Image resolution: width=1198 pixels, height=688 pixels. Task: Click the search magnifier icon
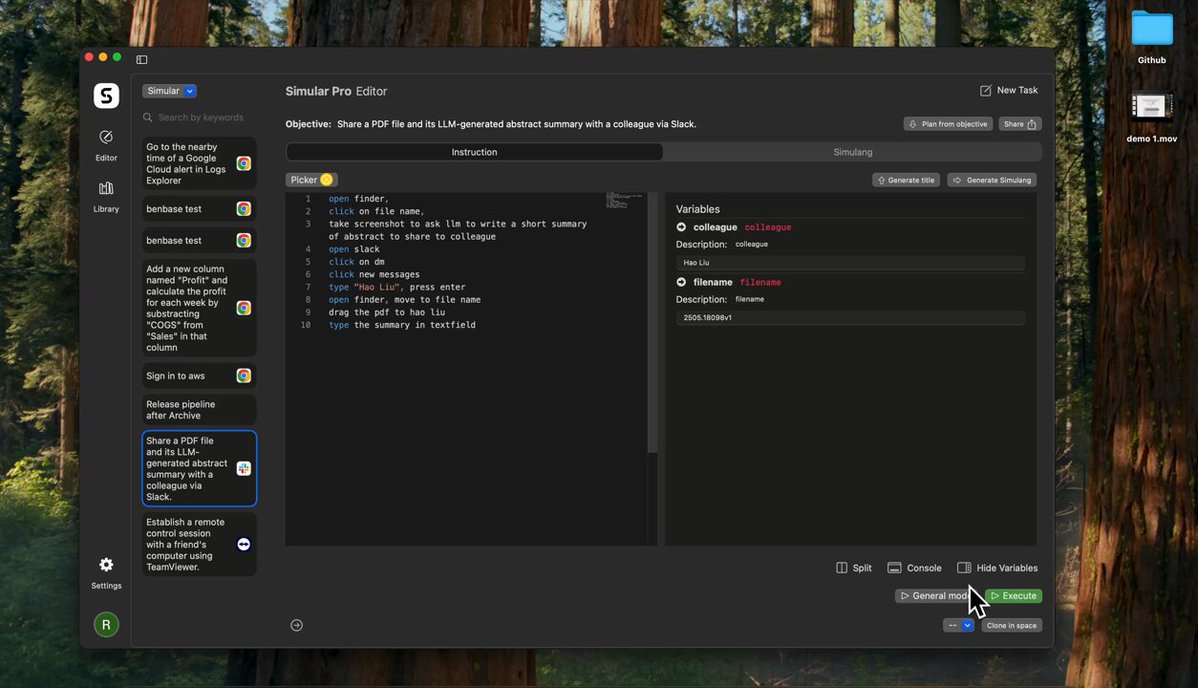pyautogui.click(x=147, y=117)
